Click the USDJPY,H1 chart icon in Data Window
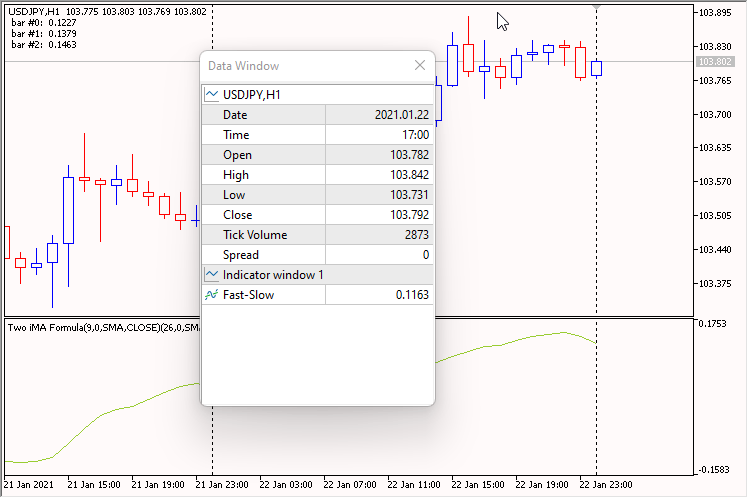748x498 pixels. pos(211,94)
